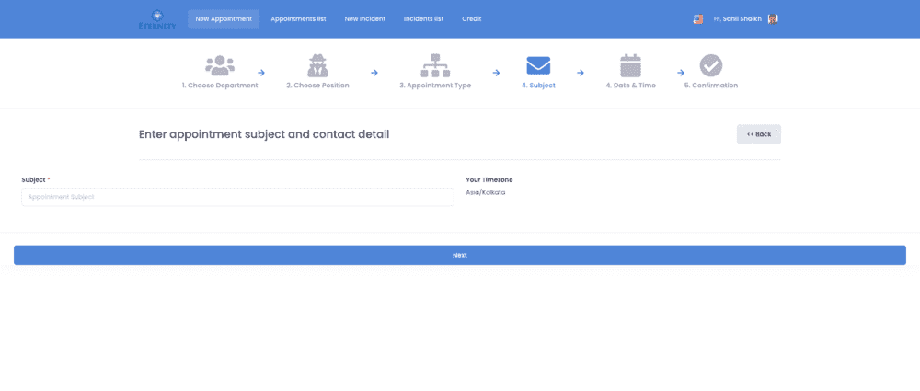Screen dimensions: 920x391
Task: Click the '2. Choose Position' label
Action: (x=317, y=85)
